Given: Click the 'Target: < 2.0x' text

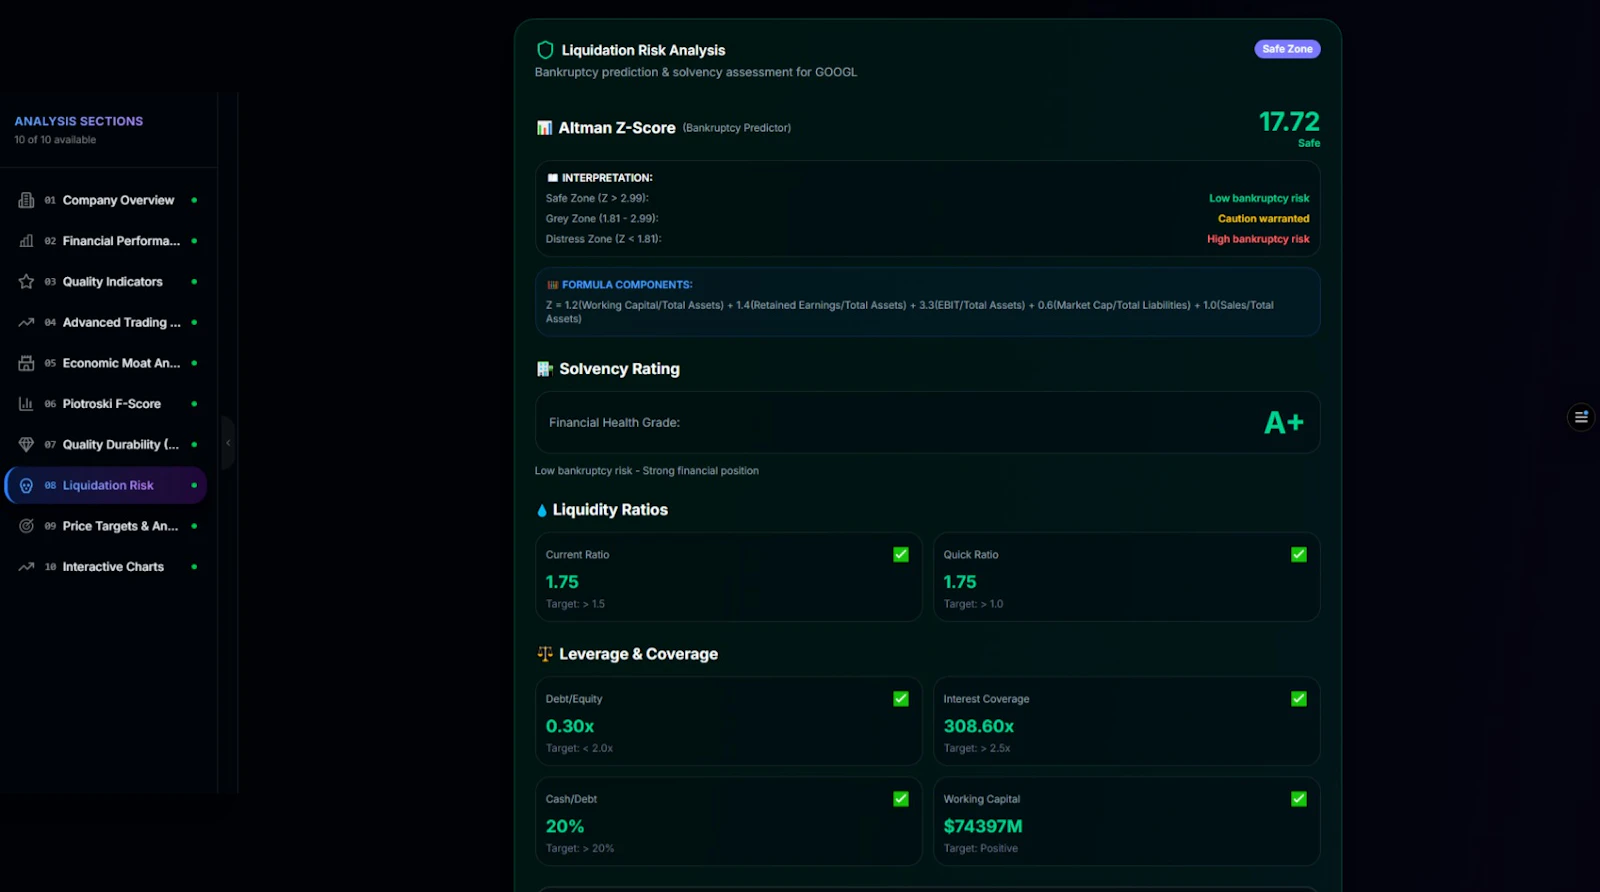Looking at the screenshot, I should tap(579, 748).
